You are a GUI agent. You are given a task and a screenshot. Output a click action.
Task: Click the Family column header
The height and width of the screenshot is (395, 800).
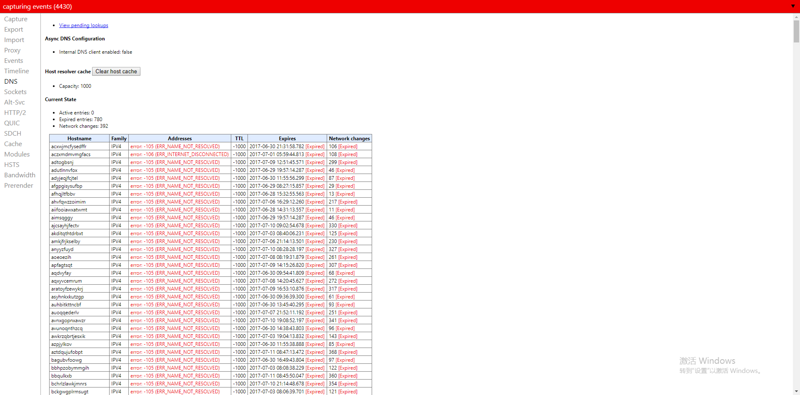tap(119, 138)
